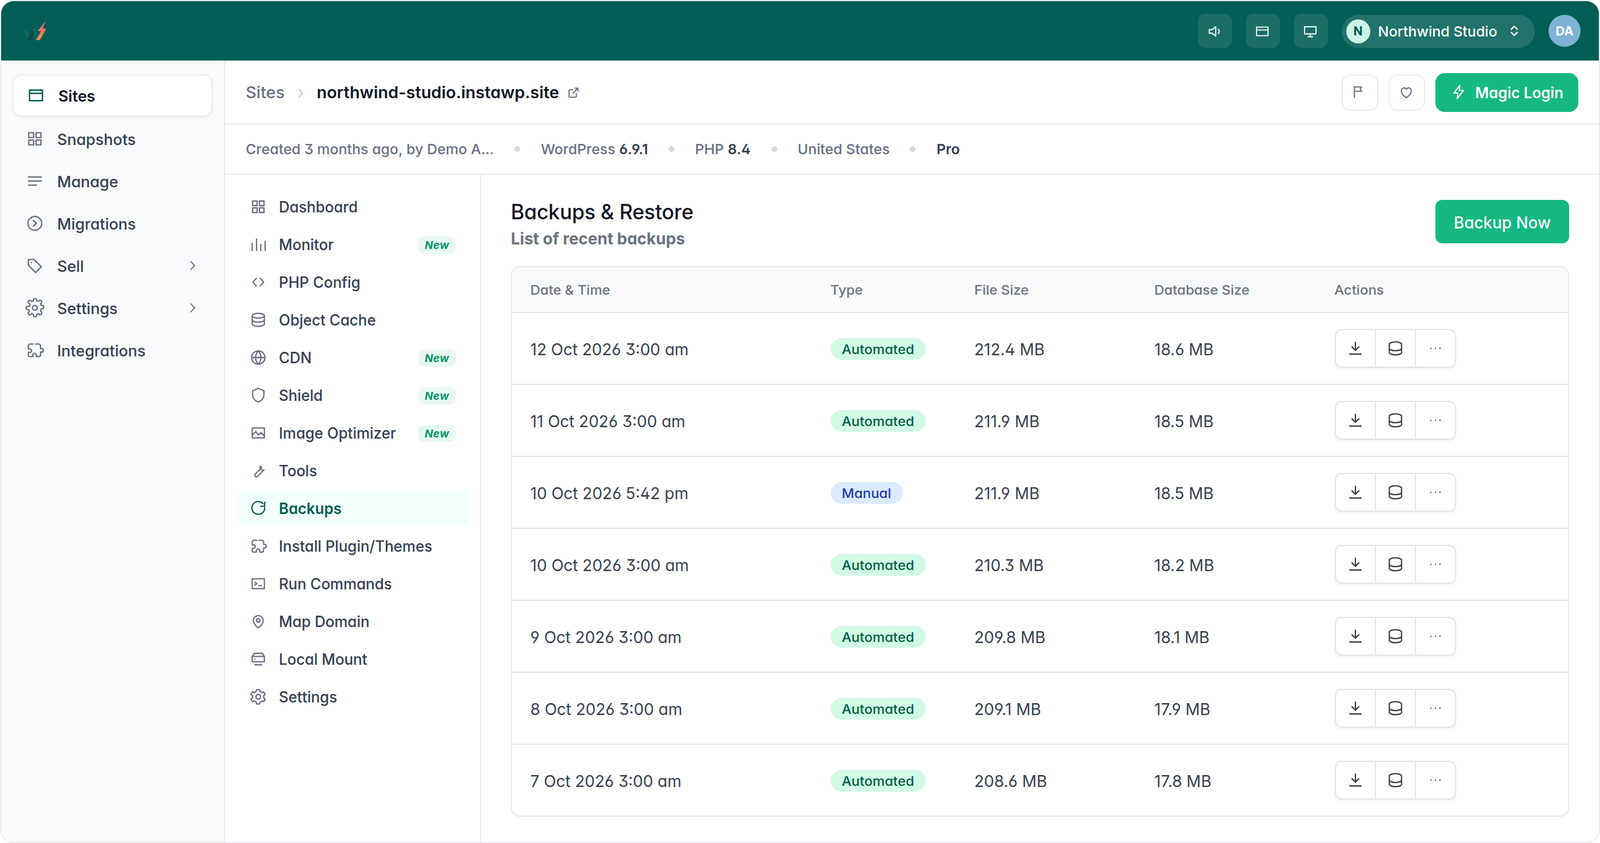Image resolution: width=1600 pixels, height=843 pixels.
Task: Restore database for 10 Oct 5:42 pm backup
Action: click(x=1395, y=493)
